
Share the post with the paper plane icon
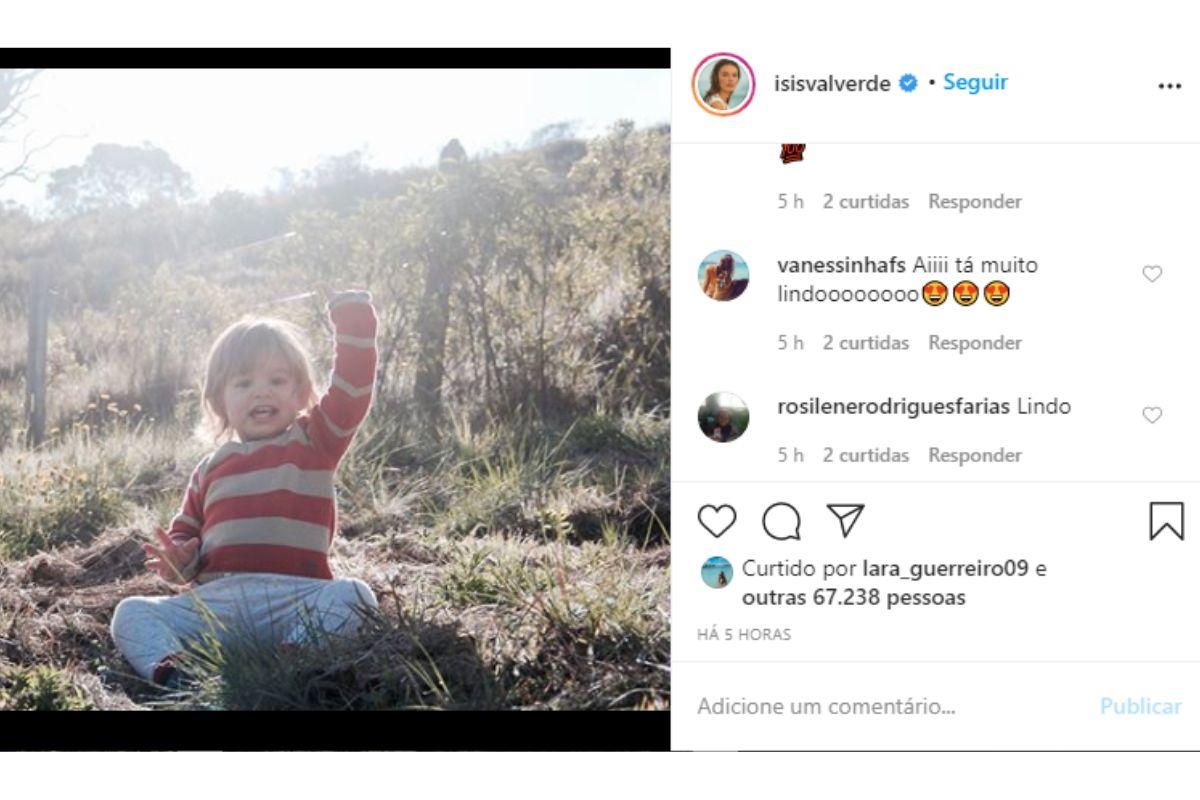coord(846,521)
